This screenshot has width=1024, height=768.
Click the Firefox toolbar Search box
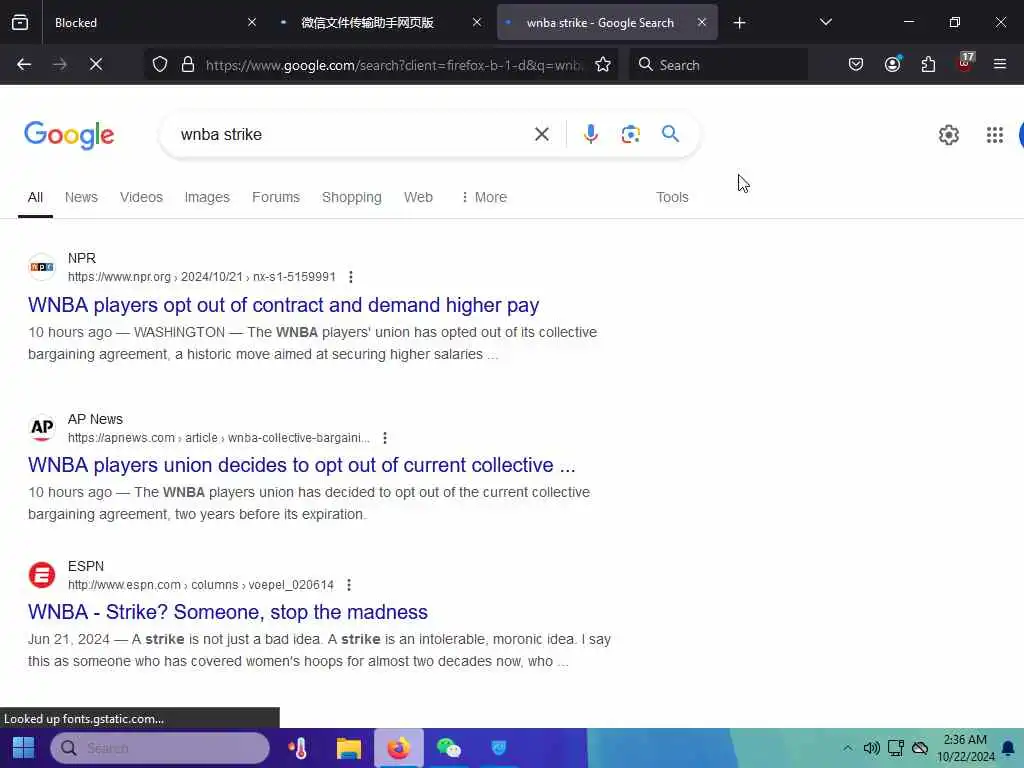click(x=718, y=65)
